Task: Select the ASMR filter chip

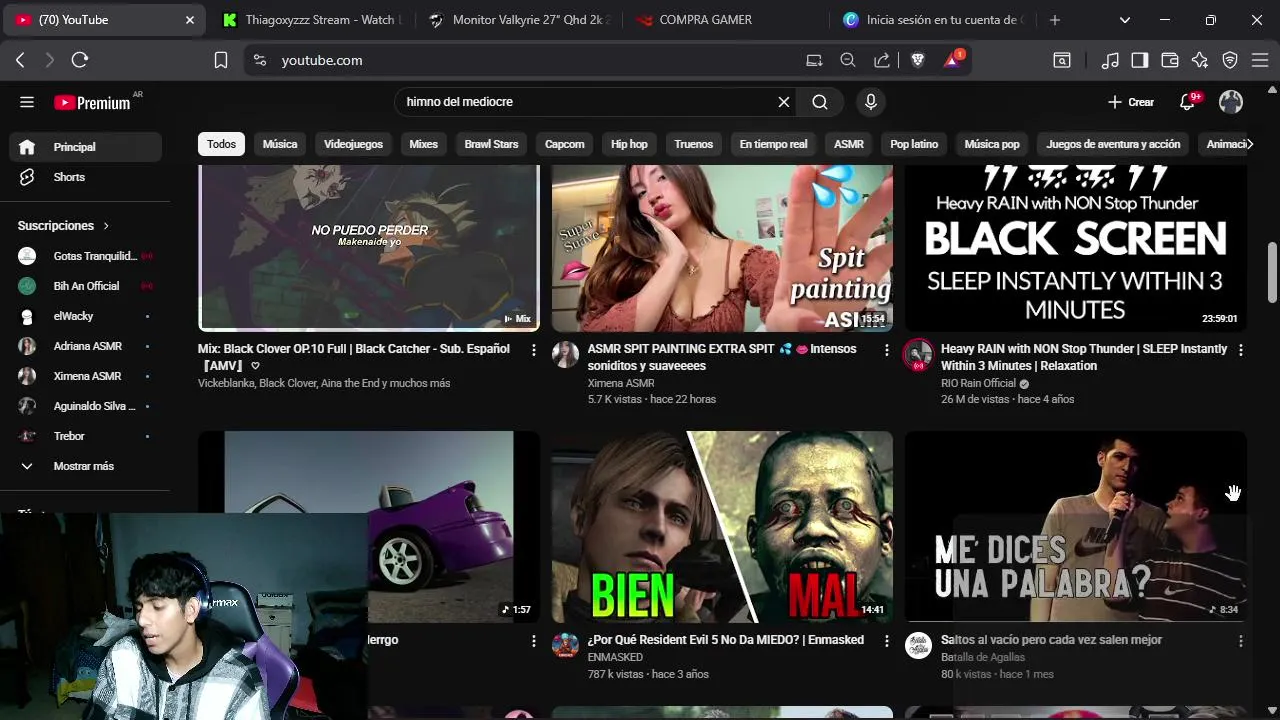Action: [x=848, y=144]
